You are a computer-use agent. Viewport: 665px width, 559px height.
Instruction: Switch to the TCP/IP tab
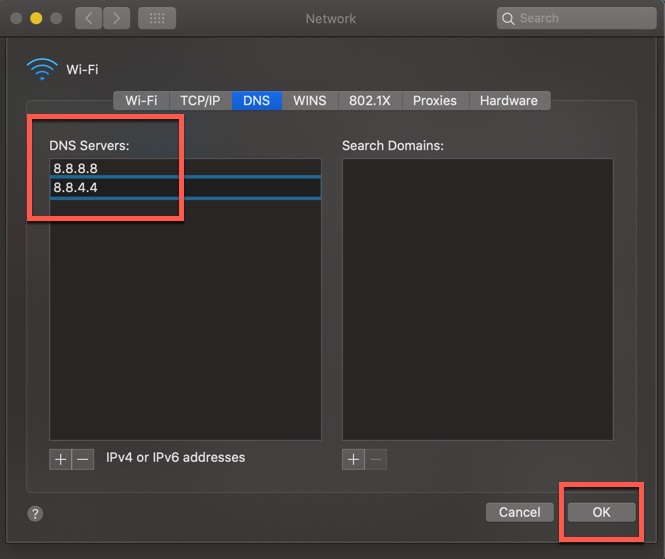200,101
